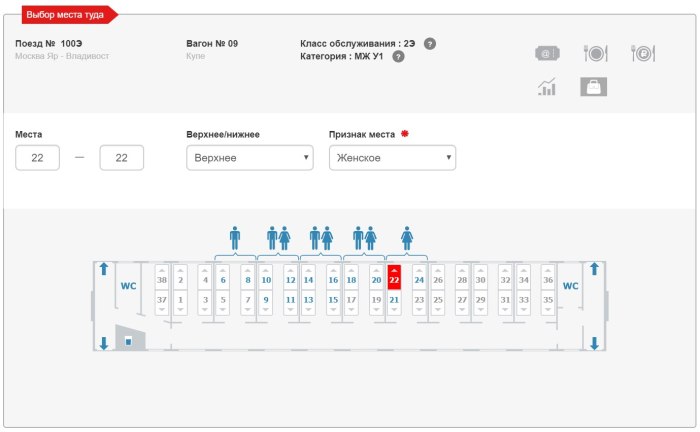This screenshot has height=432, width=700.
Task: Click mixed compartment icon above seats 18-20
Action: click(x=364, y=238)
